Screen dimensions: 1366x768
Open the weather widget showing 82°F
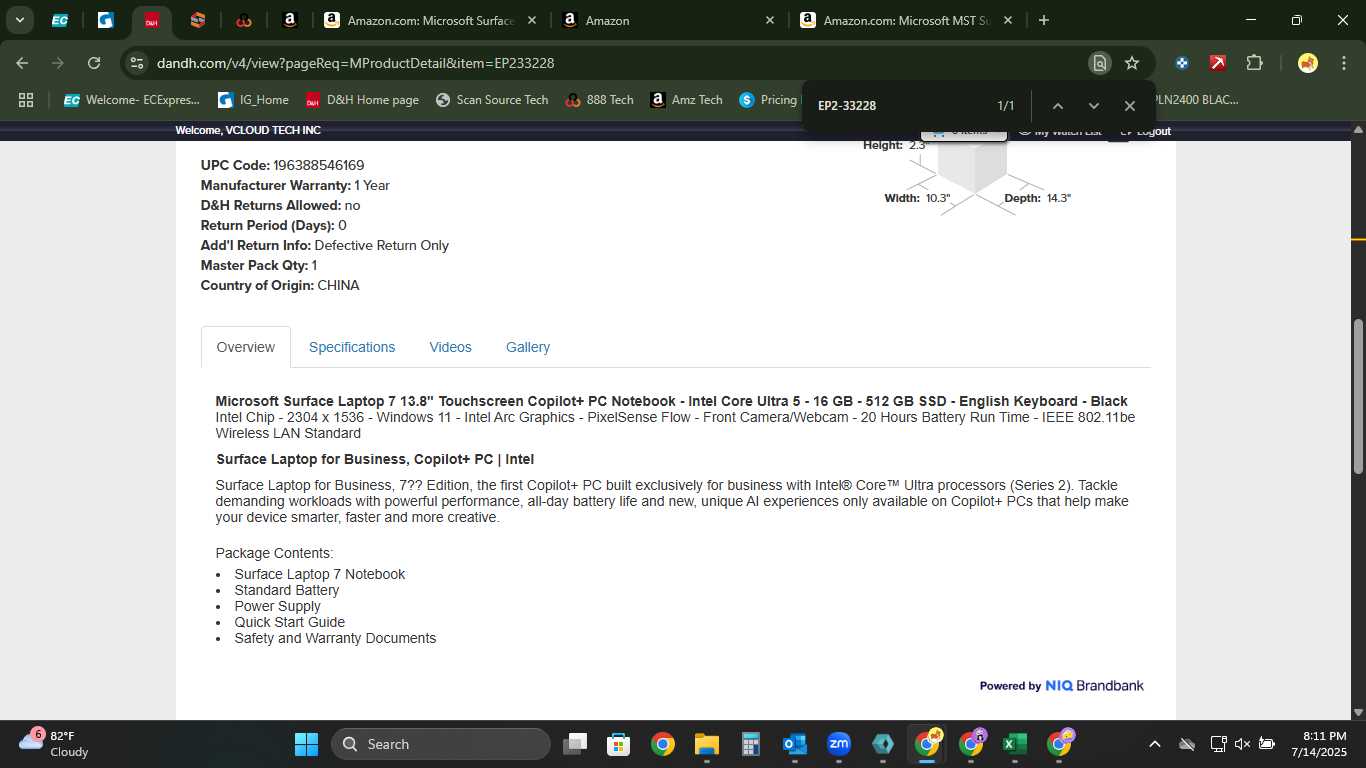coord(55,744)
